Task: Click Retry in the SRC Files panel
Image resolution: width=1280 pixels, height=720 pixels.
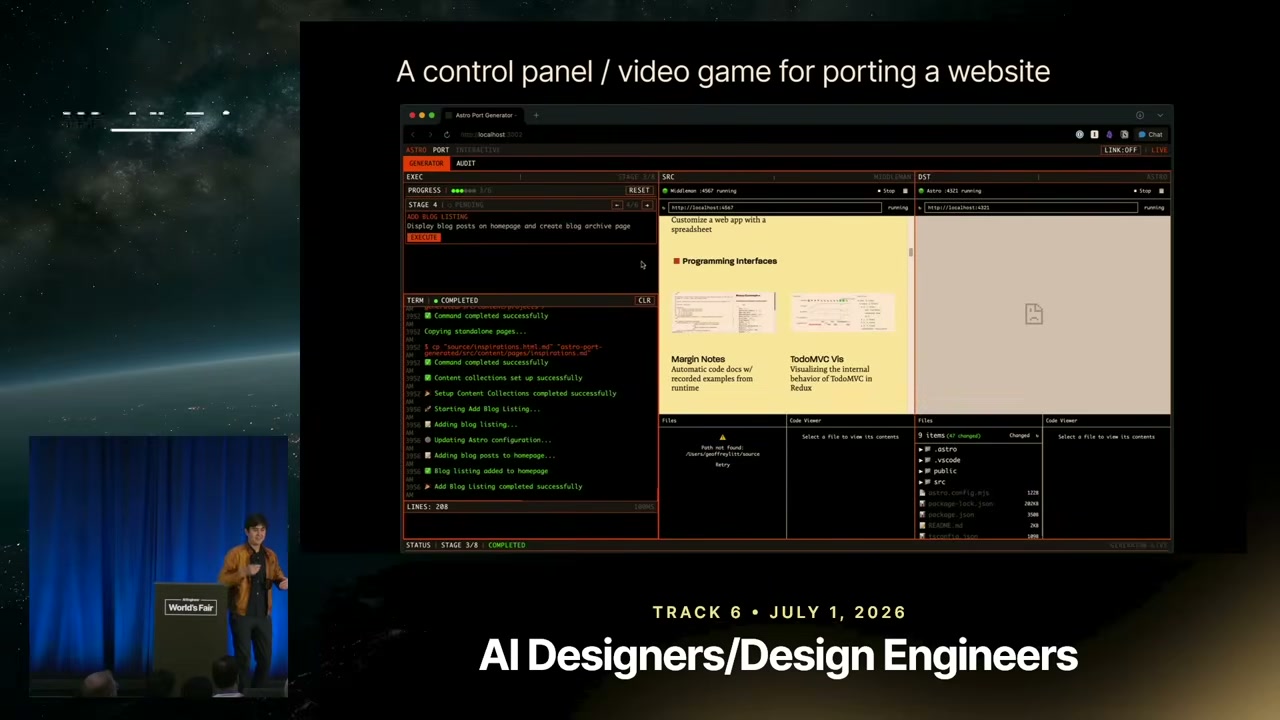Action: [x=722, y=465]
